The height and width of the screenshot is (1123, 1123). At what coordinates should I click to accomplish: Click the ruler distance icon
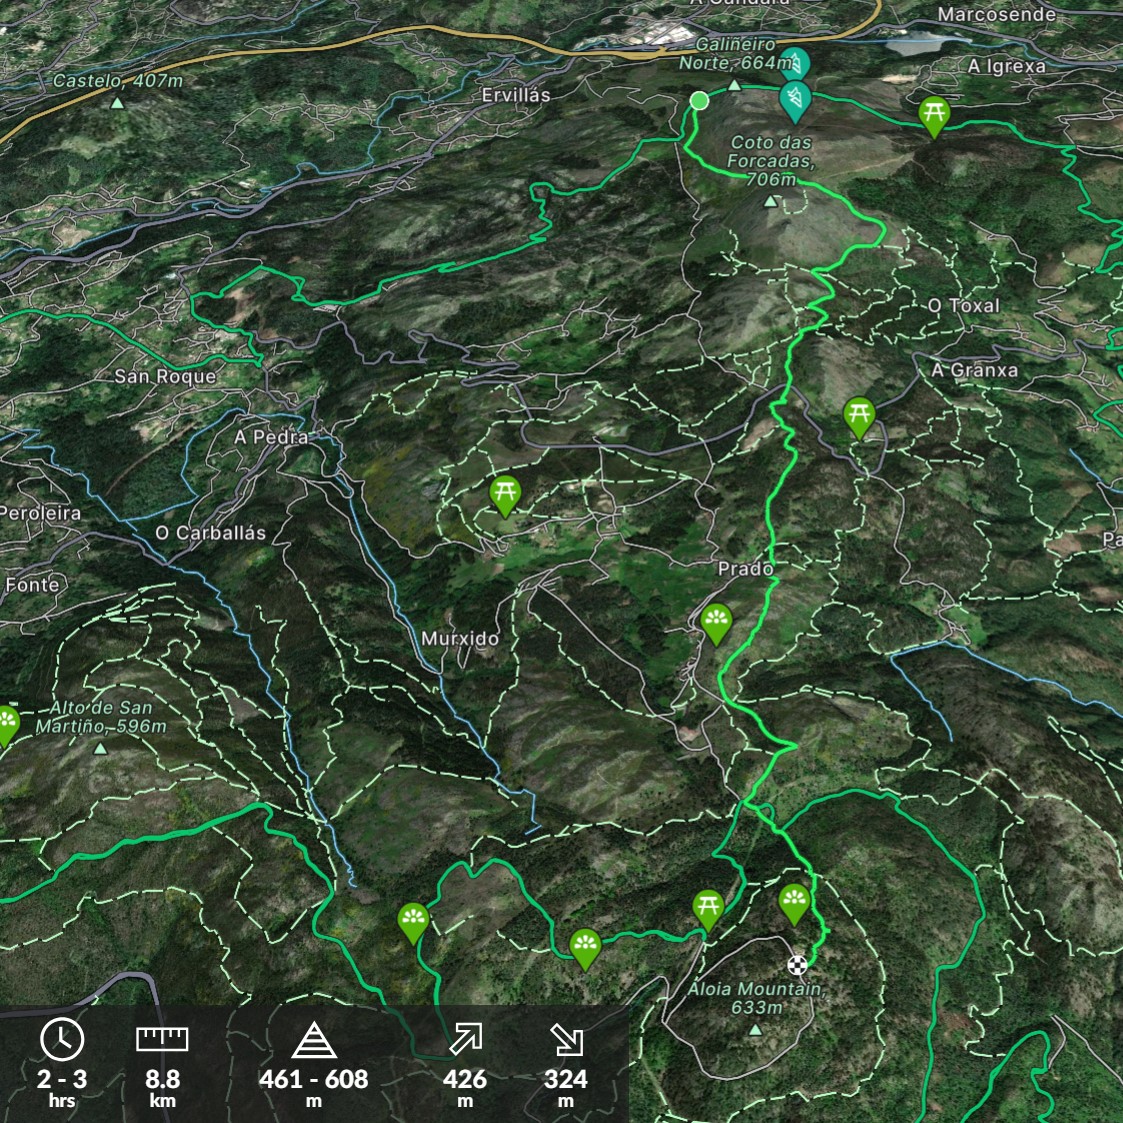(162, 1040)
